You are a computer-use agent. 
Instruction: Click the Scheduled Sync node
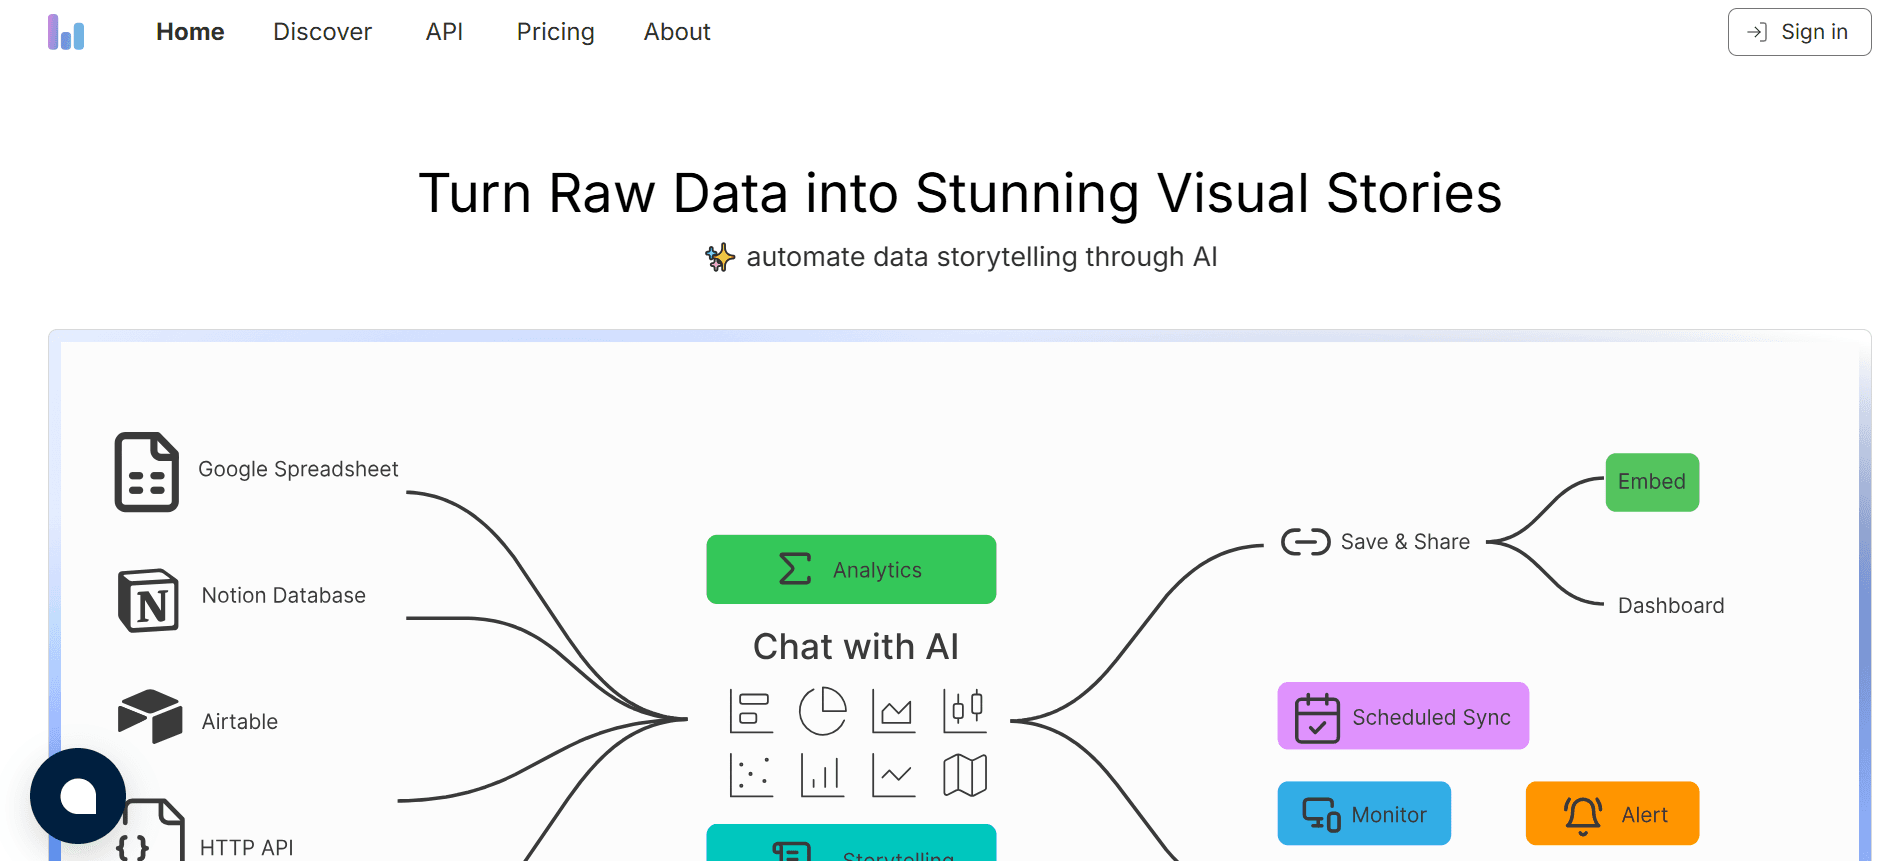pyautogui.click(x=1403, y=716)
